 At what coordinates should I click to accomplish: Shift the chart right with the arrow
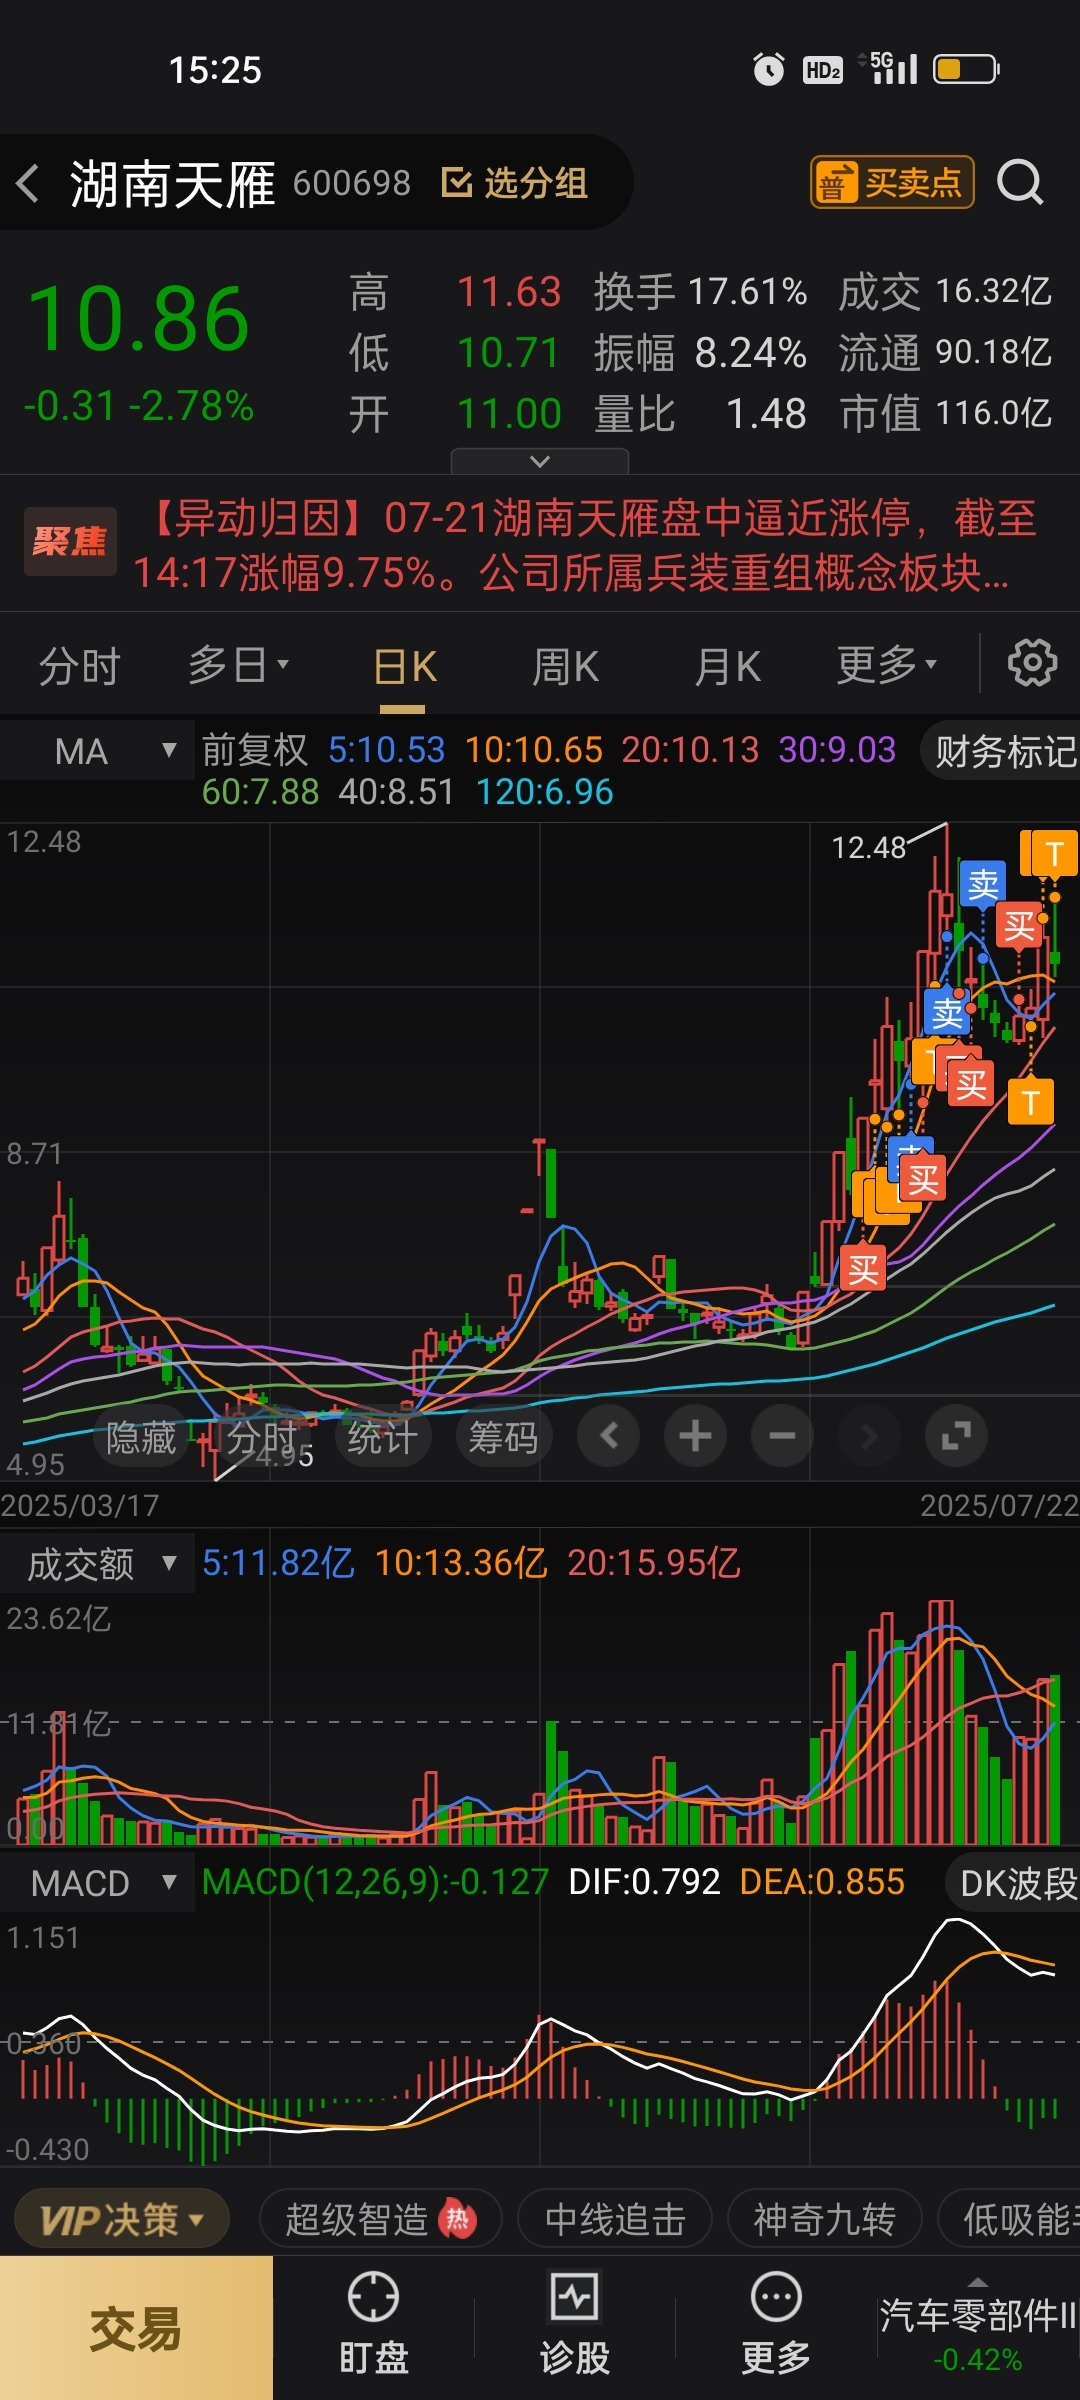click(869, 1436)
